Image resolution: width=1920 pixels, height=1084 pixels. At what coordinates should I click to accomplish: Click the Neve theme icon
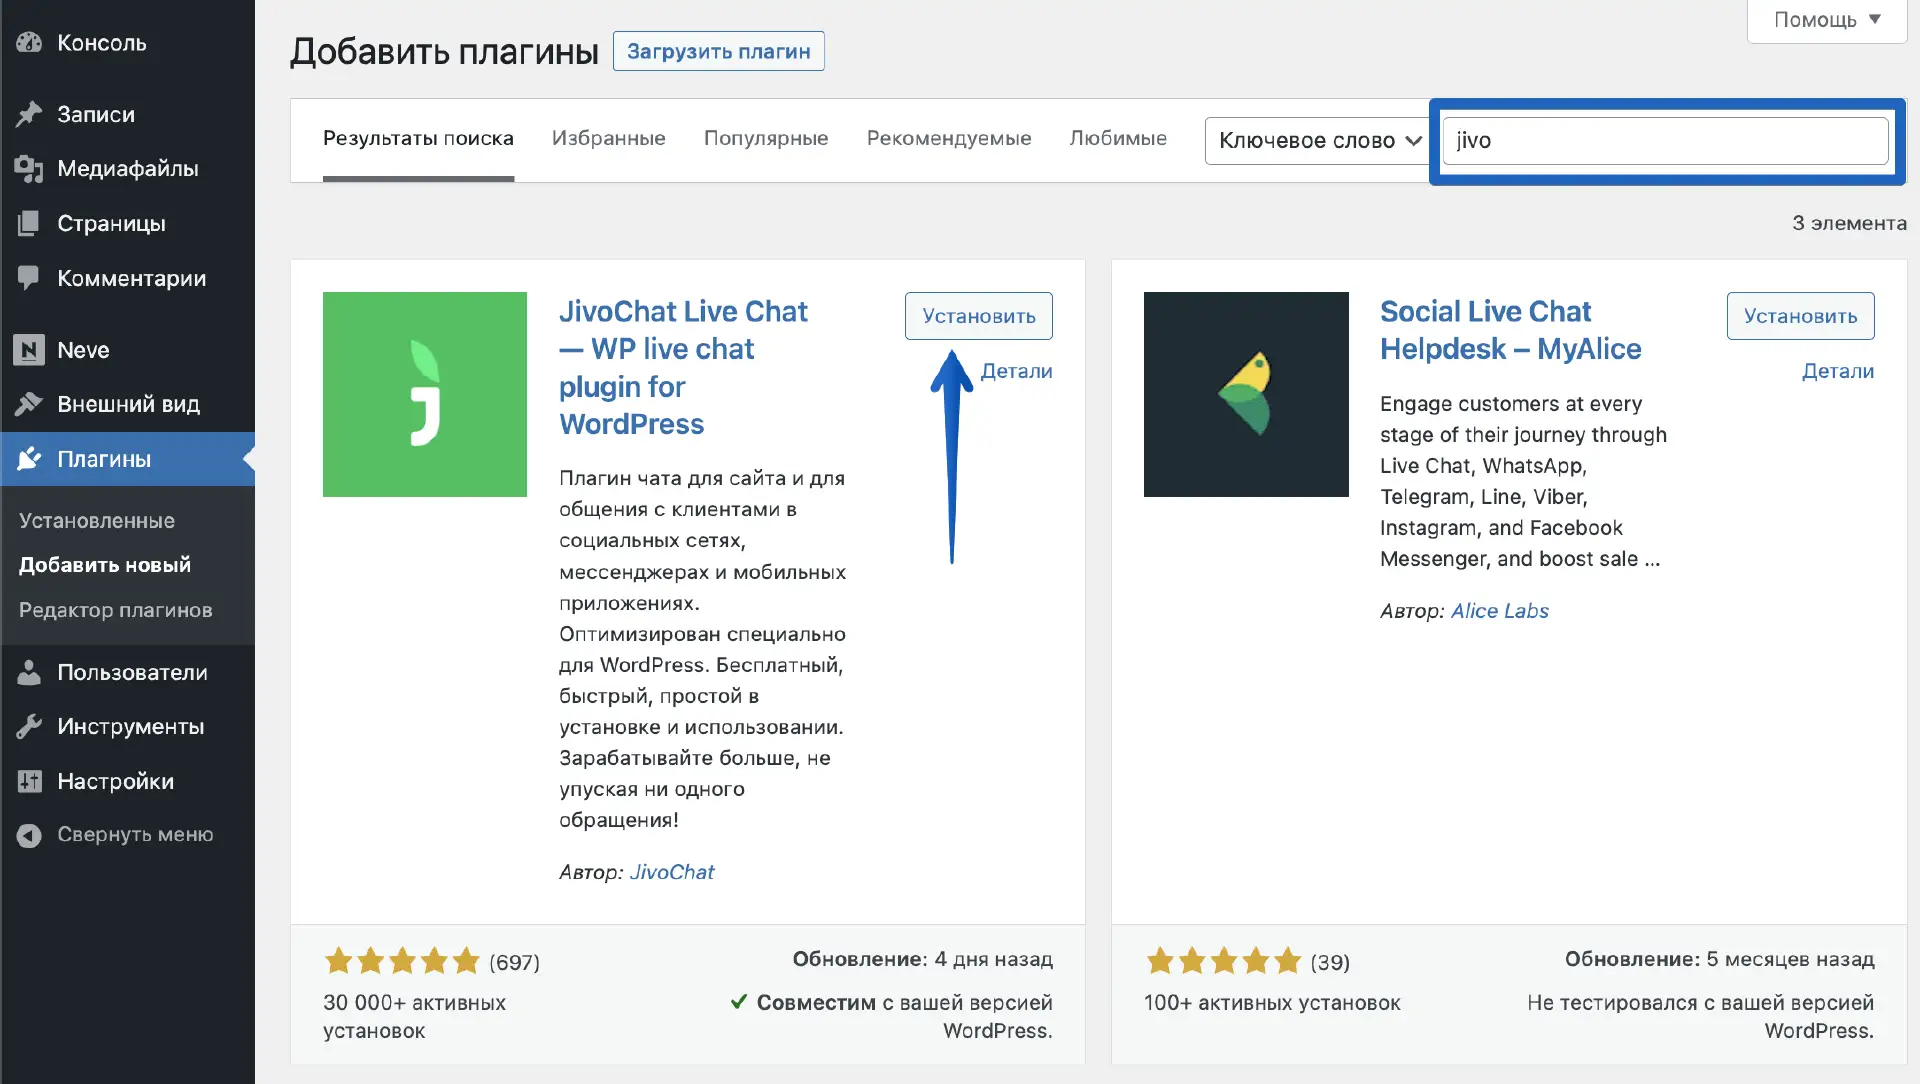(x=29, y=350)
